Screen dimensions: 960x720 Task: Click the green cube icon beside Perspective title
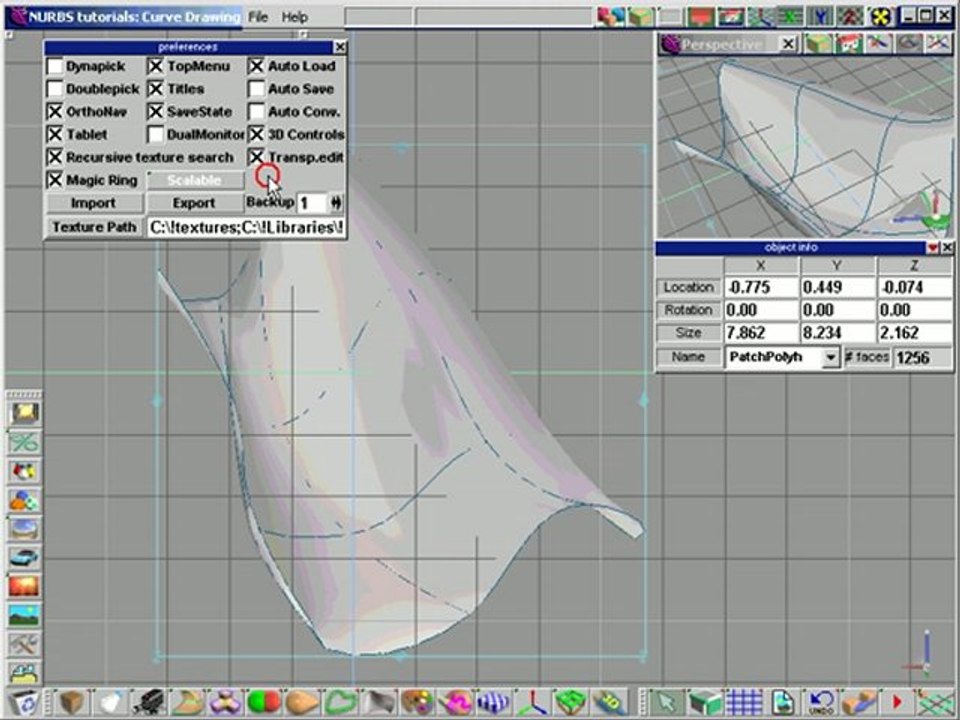(818, 44)
